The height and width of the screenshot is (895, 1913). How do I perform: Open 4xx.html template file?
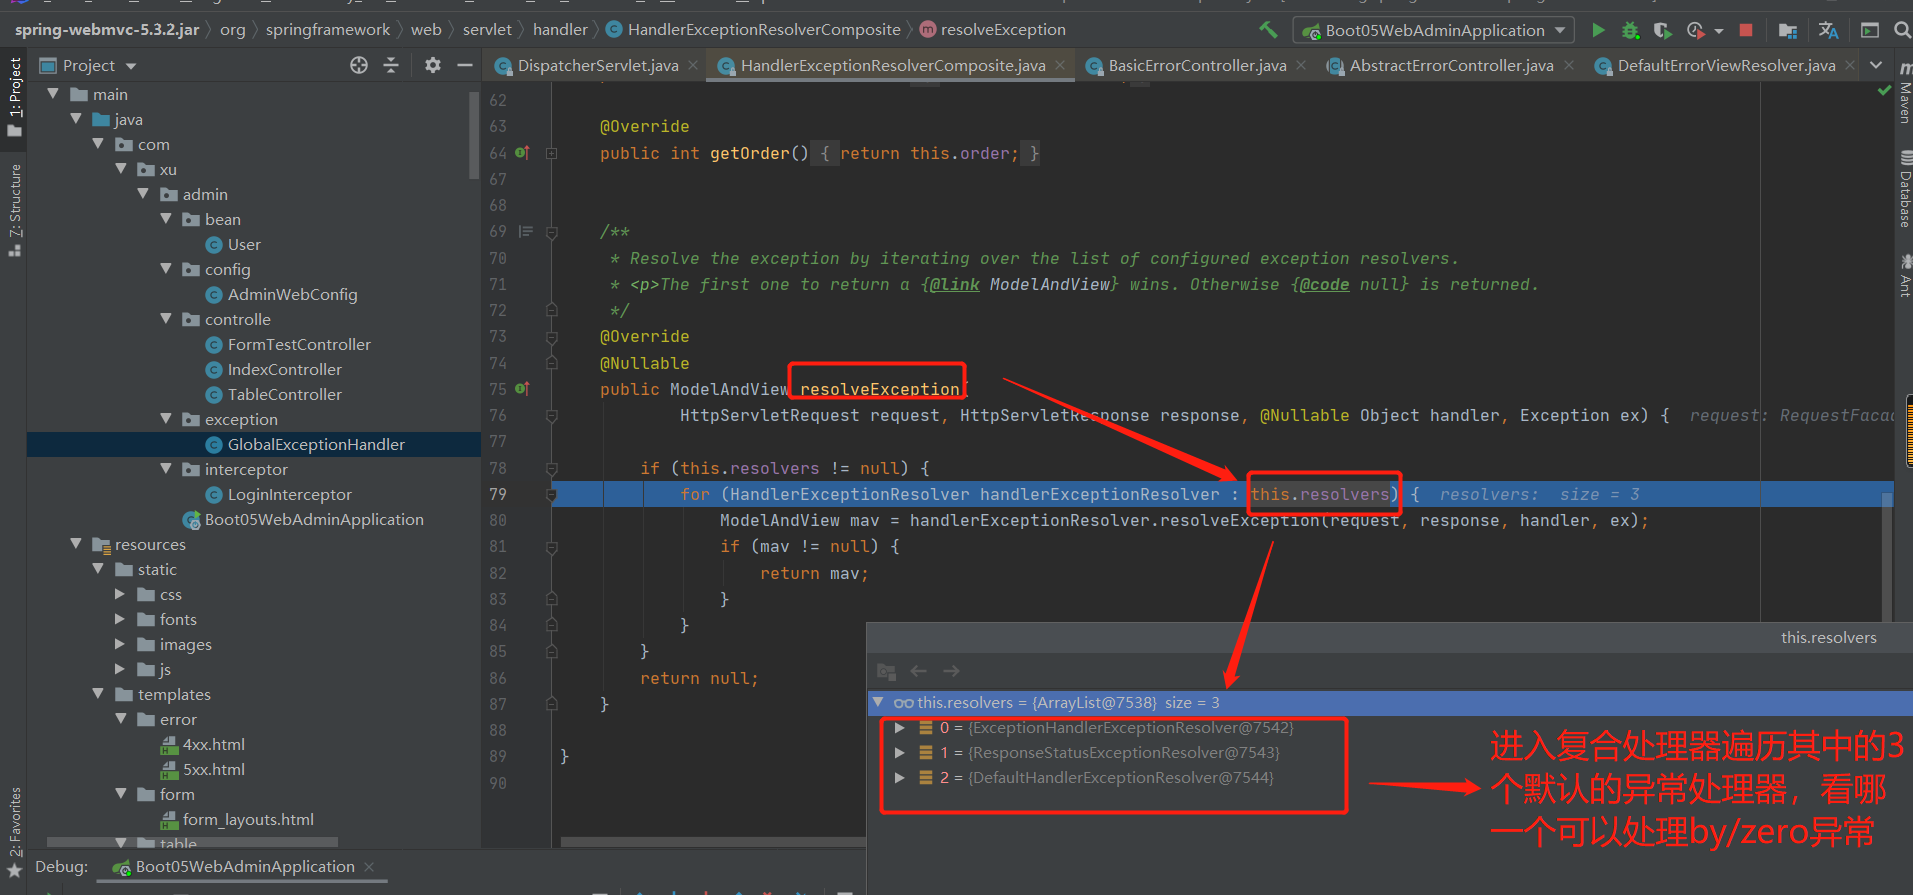click(x=214, y=744)
